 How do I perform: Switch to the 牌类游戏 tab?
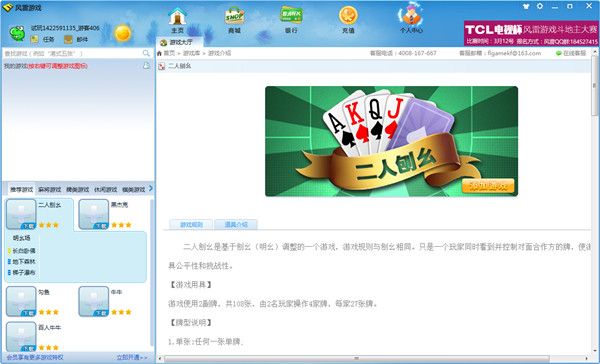[x=78, y=189]
